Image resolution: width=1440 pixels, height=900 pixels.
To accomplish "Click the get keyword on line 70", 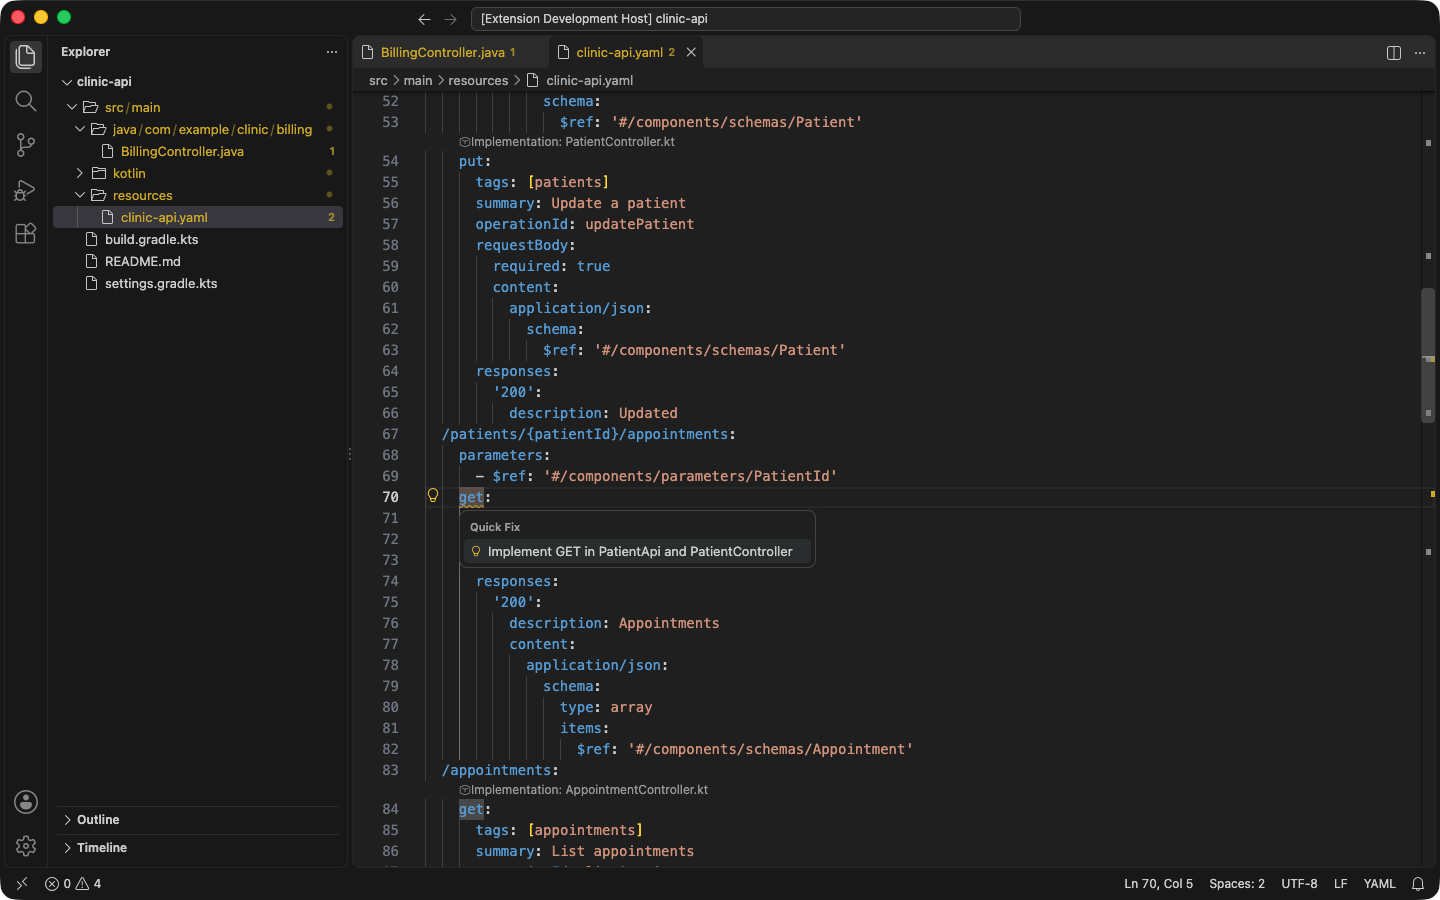I will coord(471,497).
